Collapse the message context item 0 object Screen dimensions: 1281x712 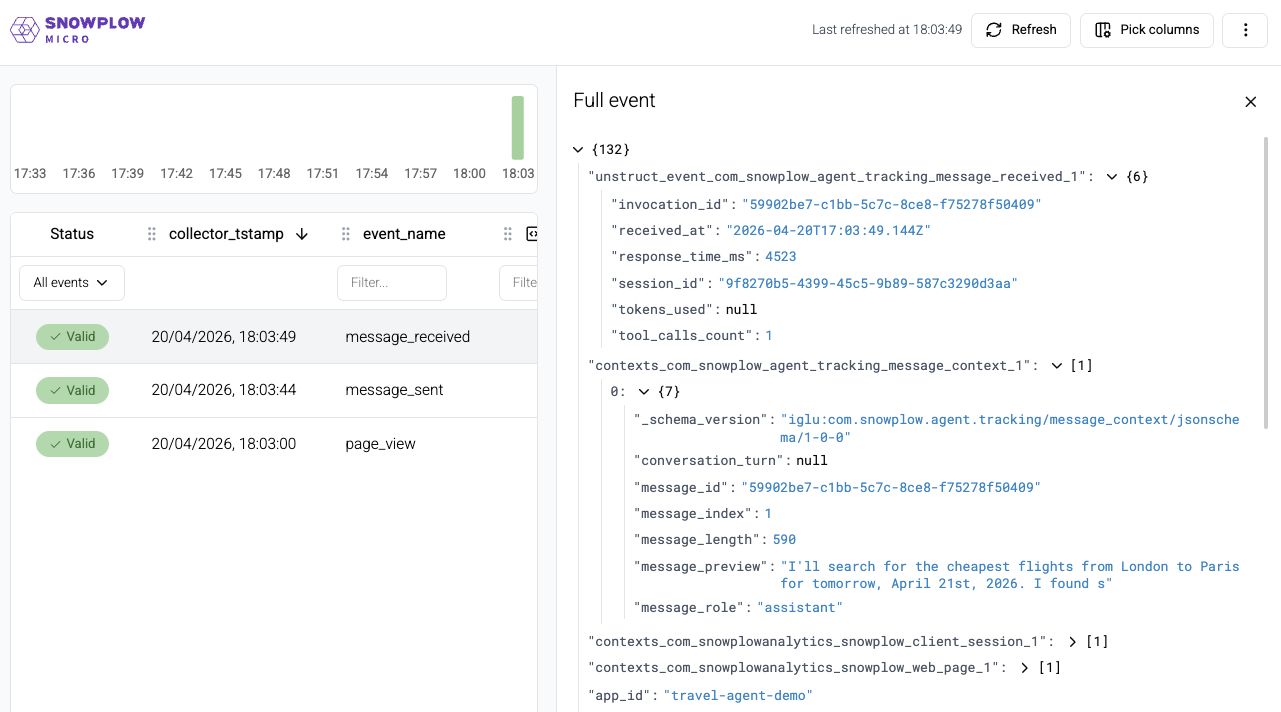pos(644,392)
